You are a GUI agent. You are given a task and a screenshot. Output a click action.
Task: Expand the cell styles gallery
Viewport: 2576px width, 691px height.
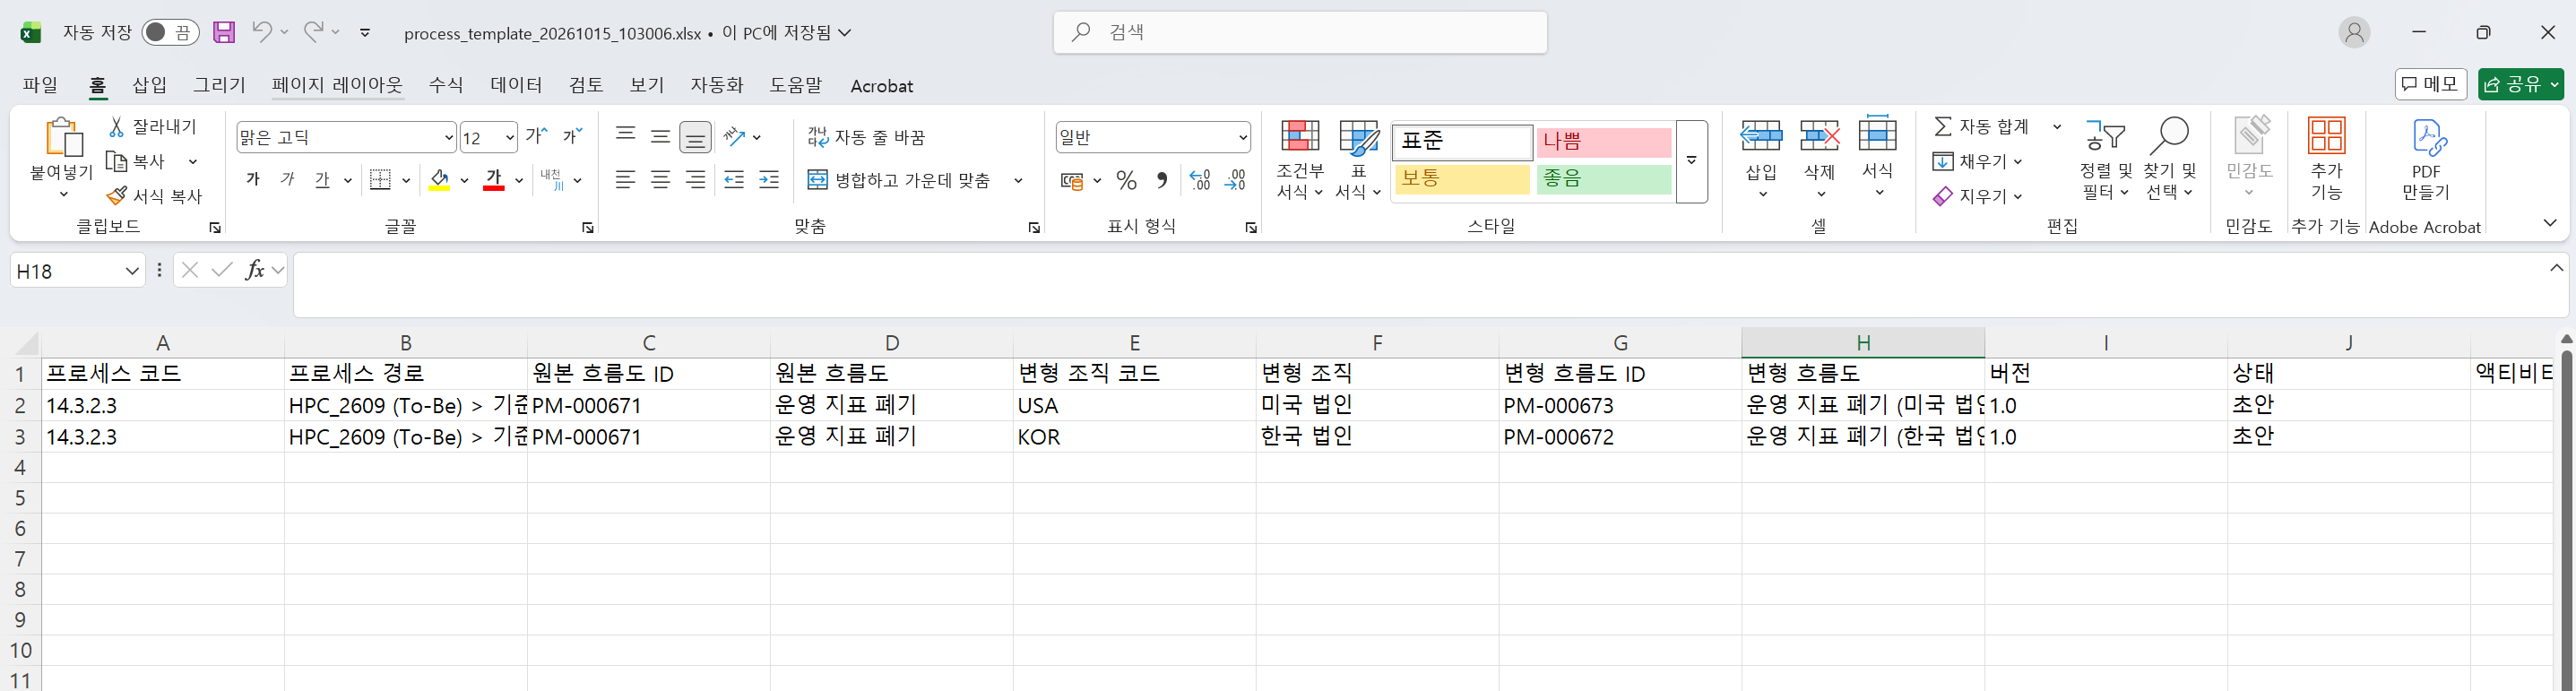(x=1692, y=161)
